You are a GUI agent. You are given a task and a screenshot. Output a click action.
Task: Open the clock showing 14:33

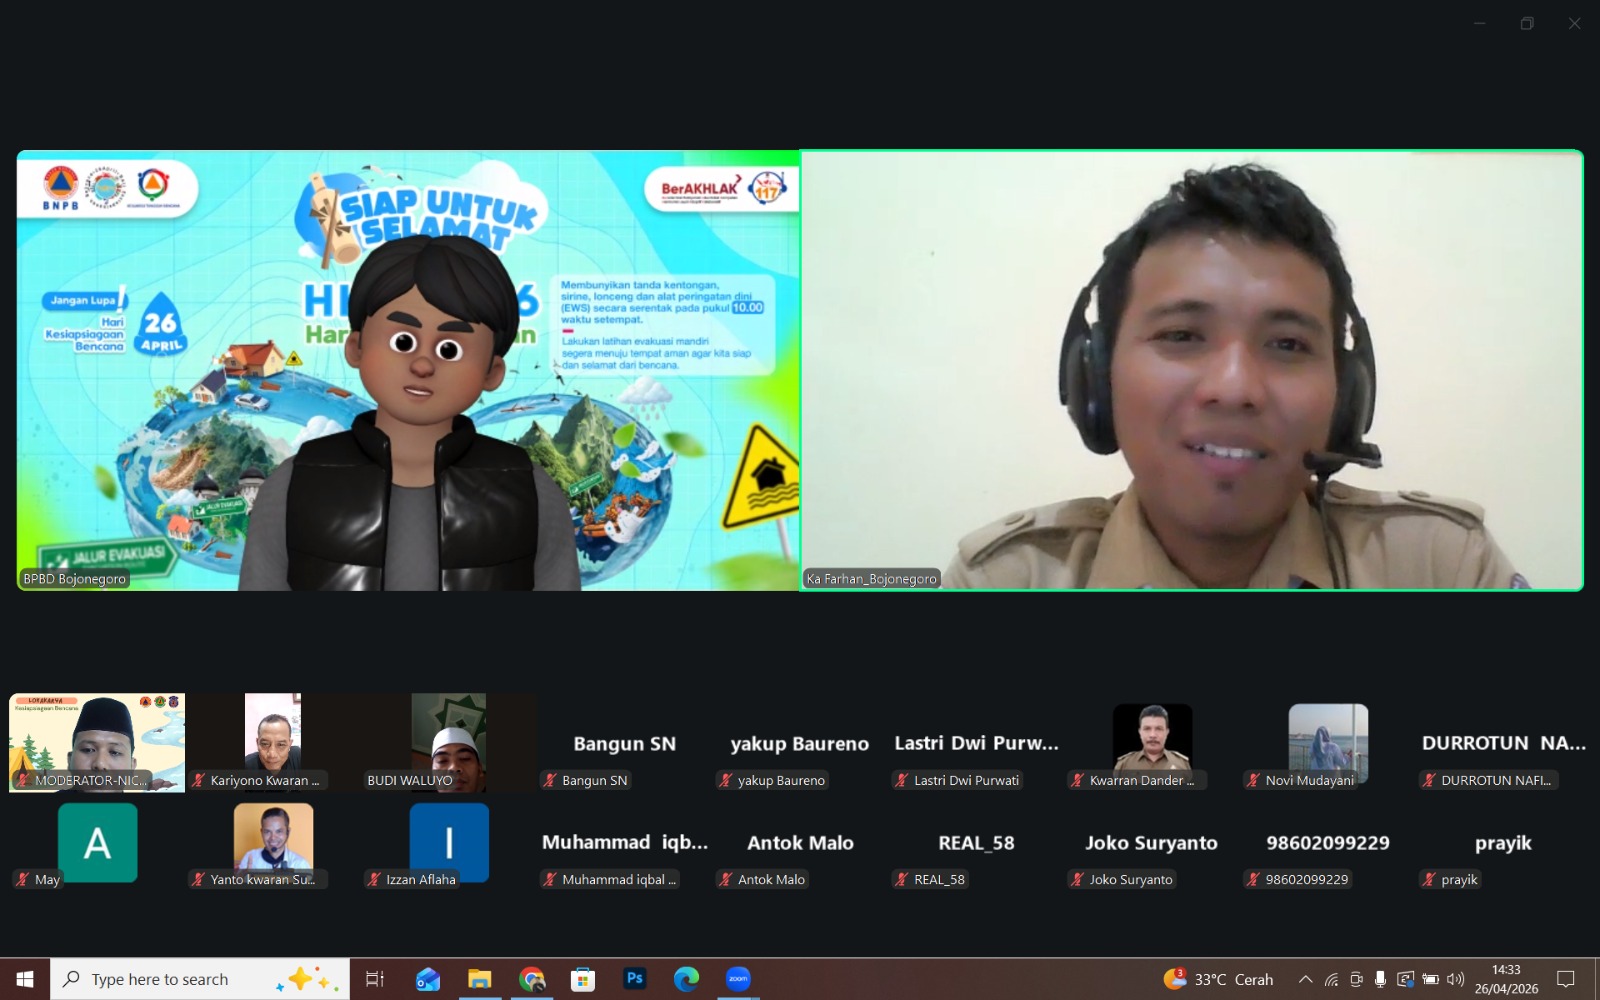pos(1506,979)
